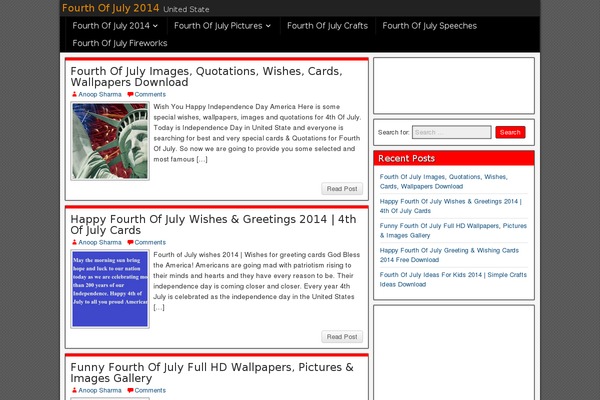Focus the Search for input field
The width and height of the screenshot is (600, 400).
(x=452, y=132)
